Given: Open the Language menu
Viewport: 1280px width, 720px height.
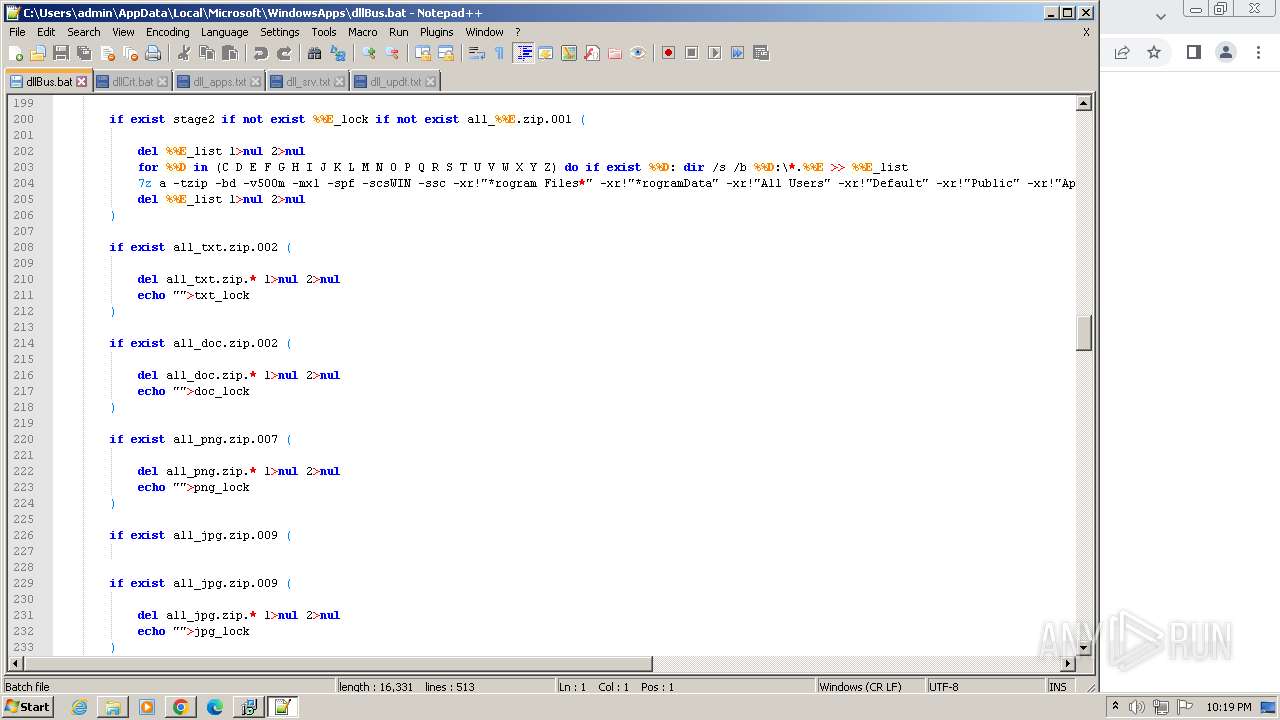Looking at the screenshot, I should tap(224, 32).
